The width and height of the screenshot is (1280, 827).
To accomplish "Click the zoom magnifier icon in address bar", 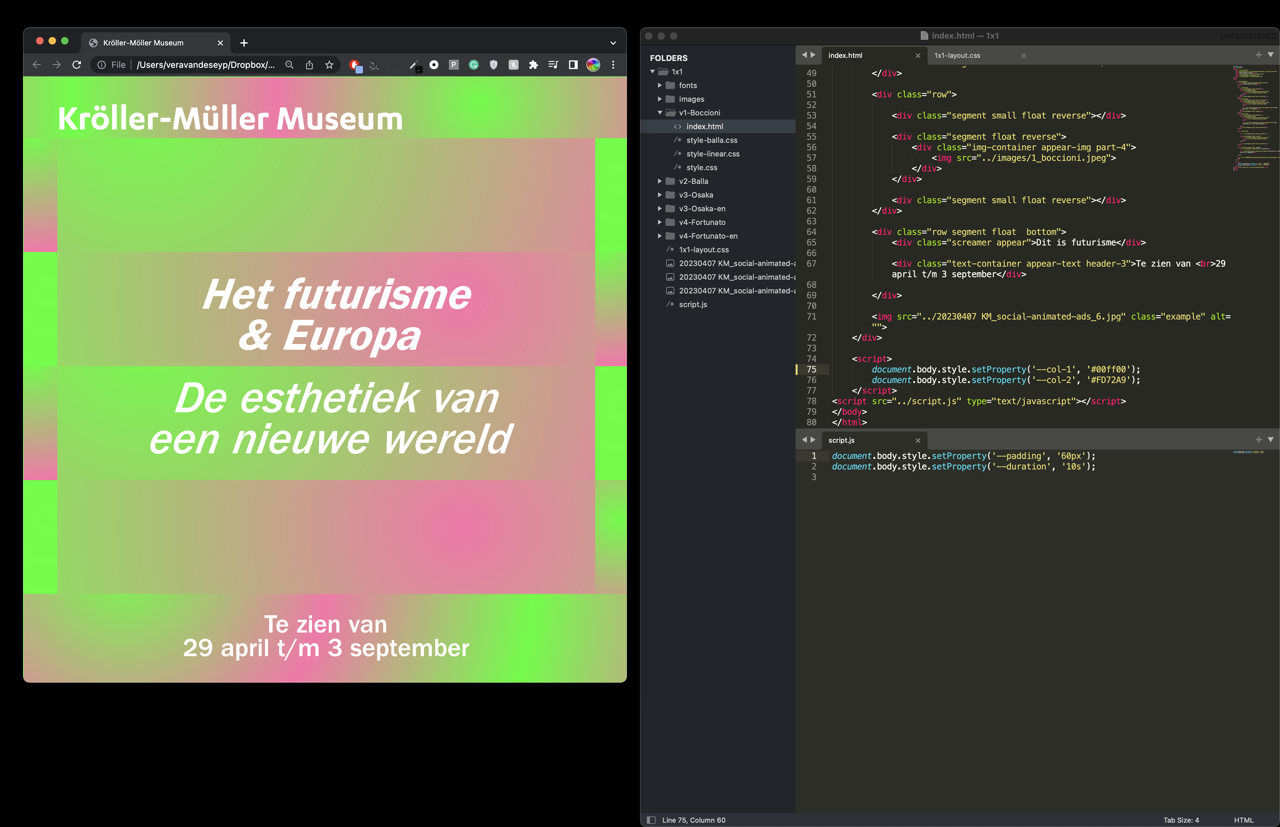I will (290, 65).
